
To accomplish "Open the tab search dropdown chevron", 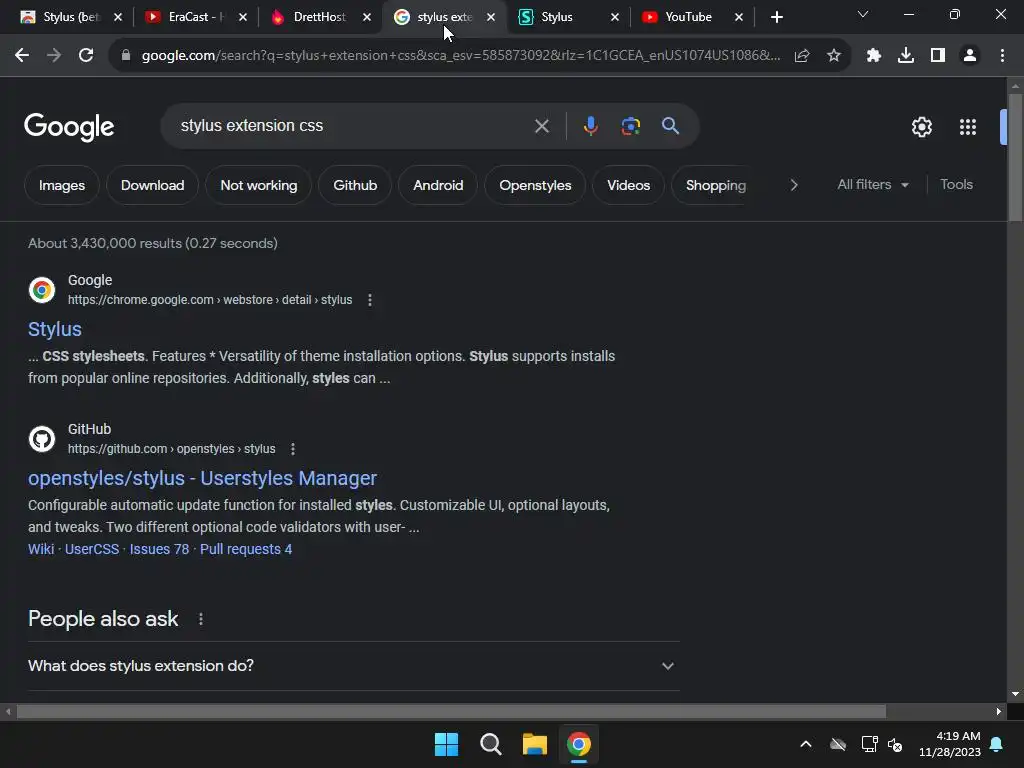I will 863,14.
